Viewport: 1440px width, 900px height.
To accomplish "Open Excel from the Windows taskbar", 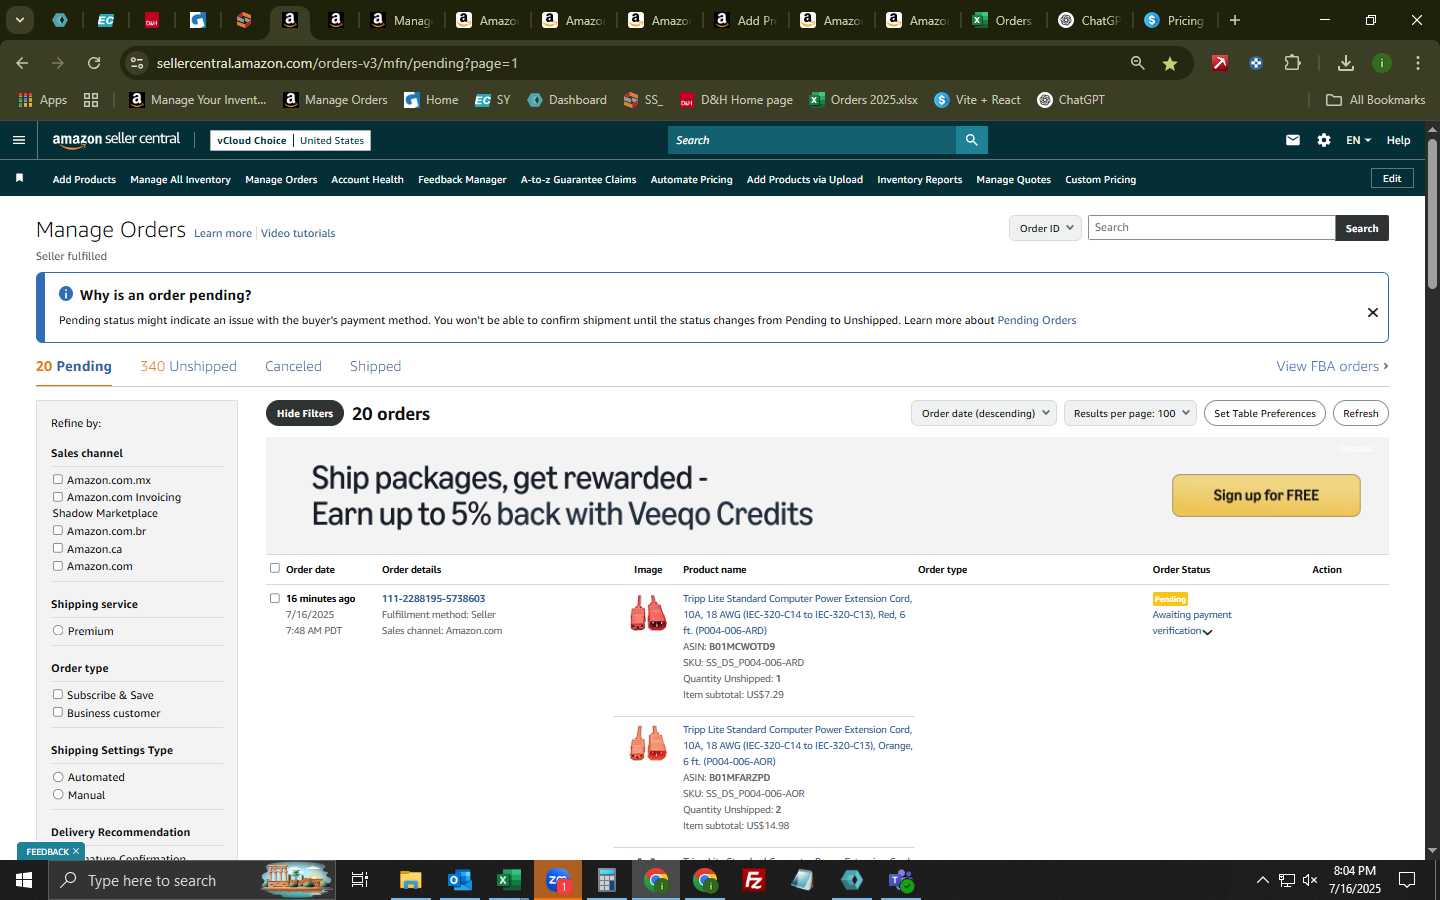I will [508, 880].
